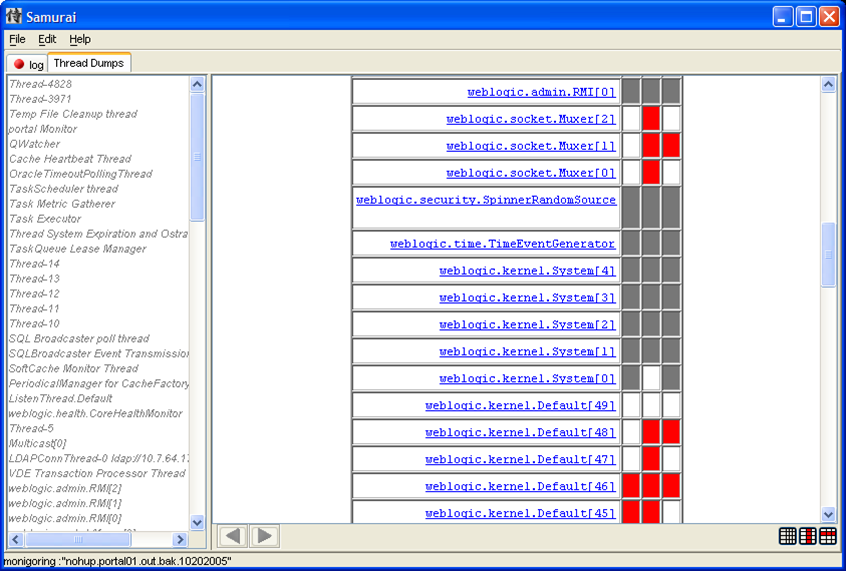
Task: Select Cache Heartbeat Thread
Action: pos(70,159)
